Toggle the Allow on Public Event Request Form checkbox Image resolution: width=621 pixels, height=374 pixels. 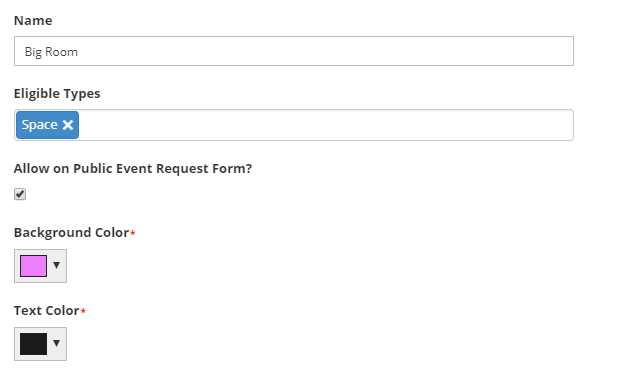pos(20,194)
